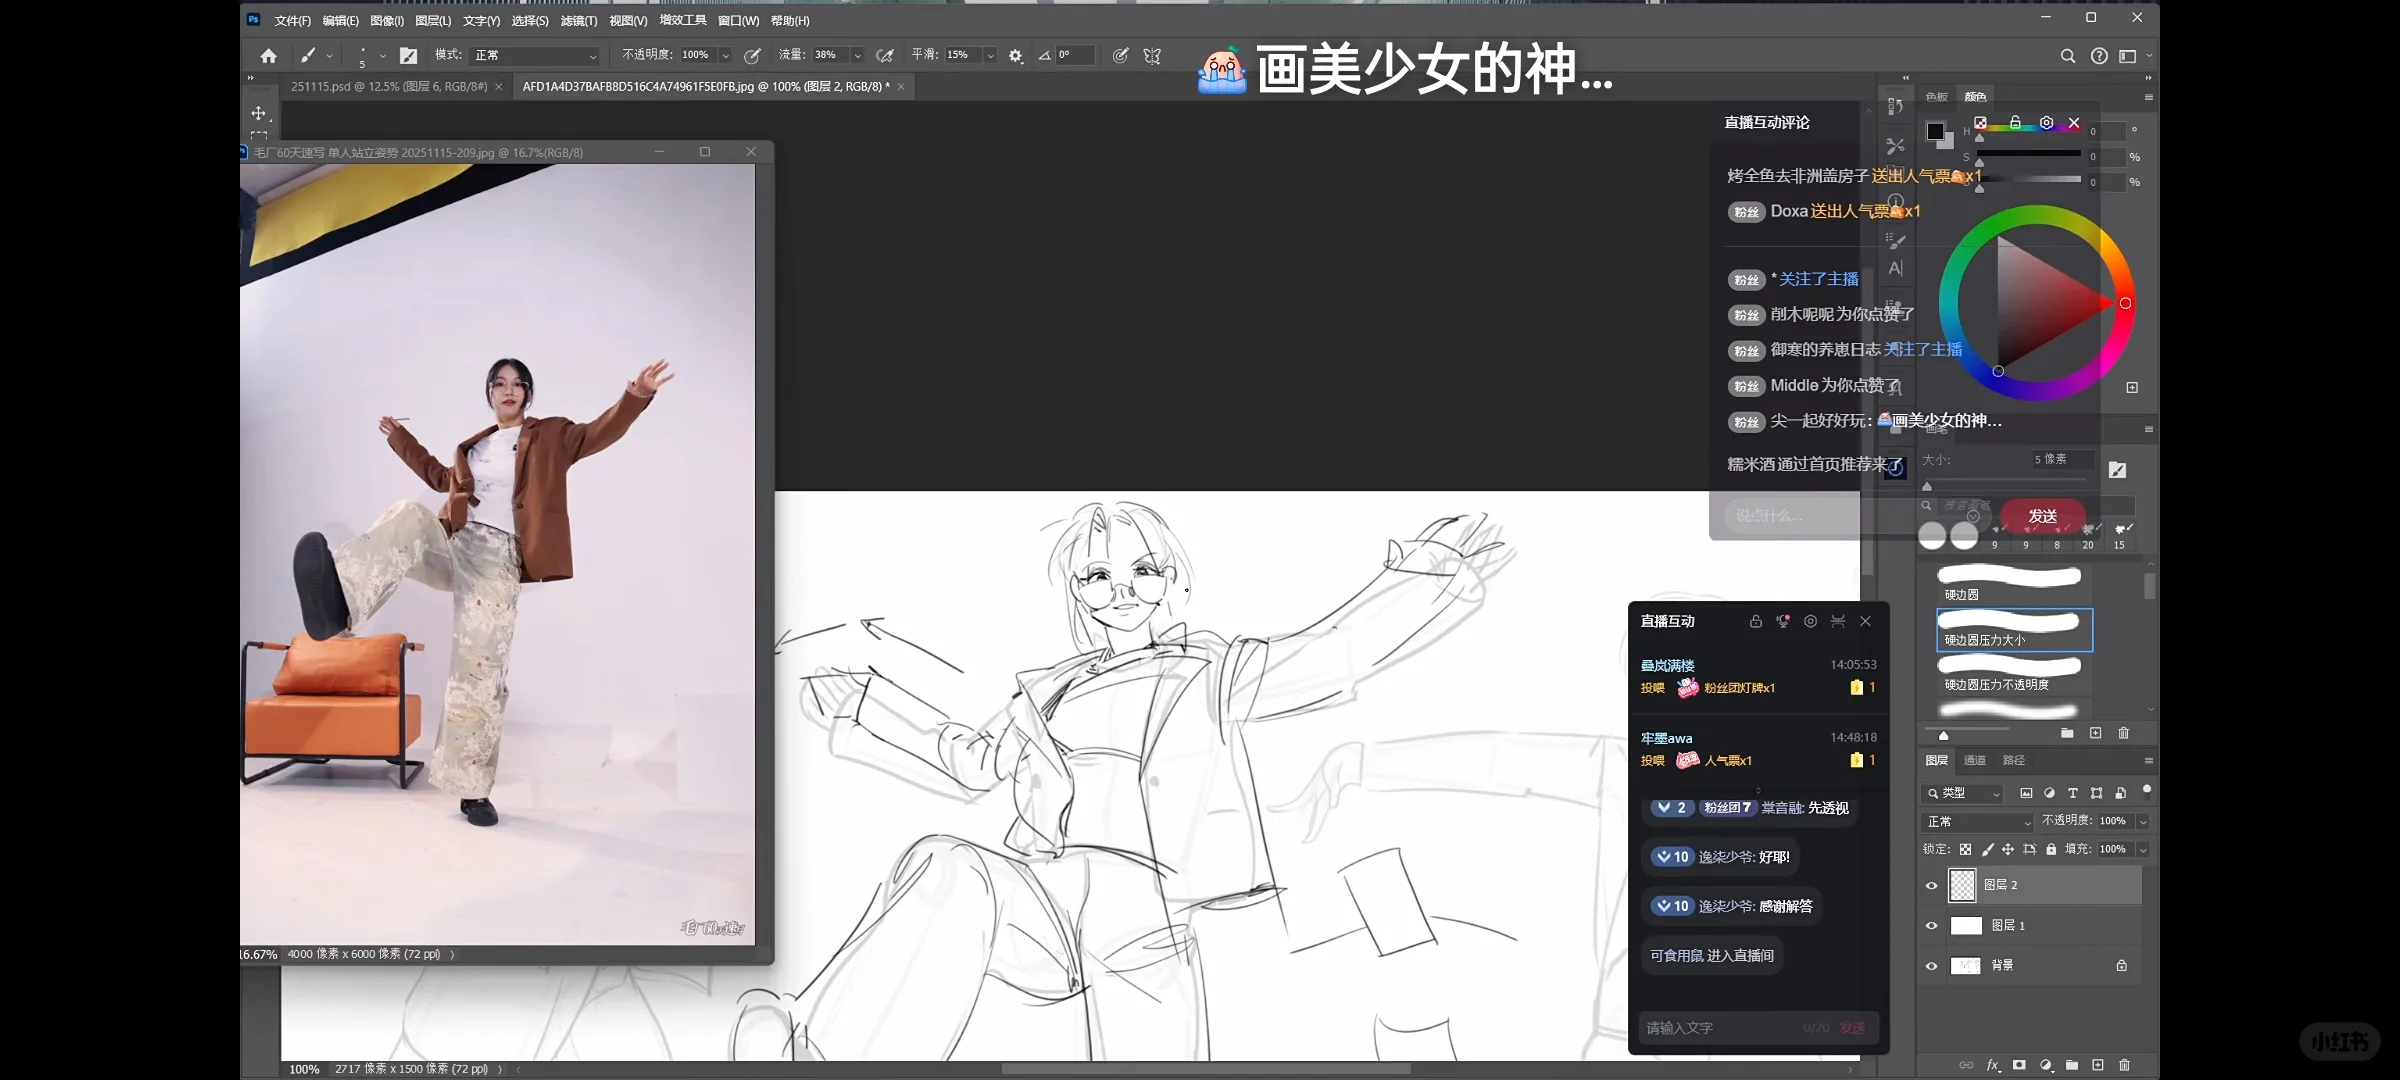Delete layer with Layers panel trash icon
Image resolution: width=2400 pixels, height=1080 pixels.
coord(2125,1065)
